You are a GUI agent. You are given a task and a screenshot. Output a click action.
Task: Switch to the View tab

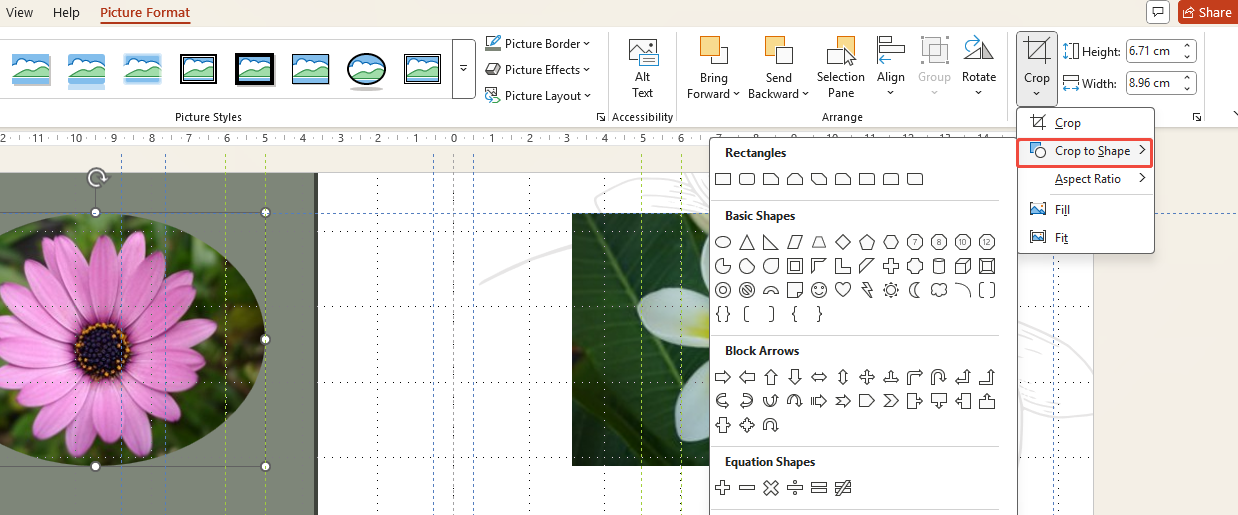click(19, 13)
